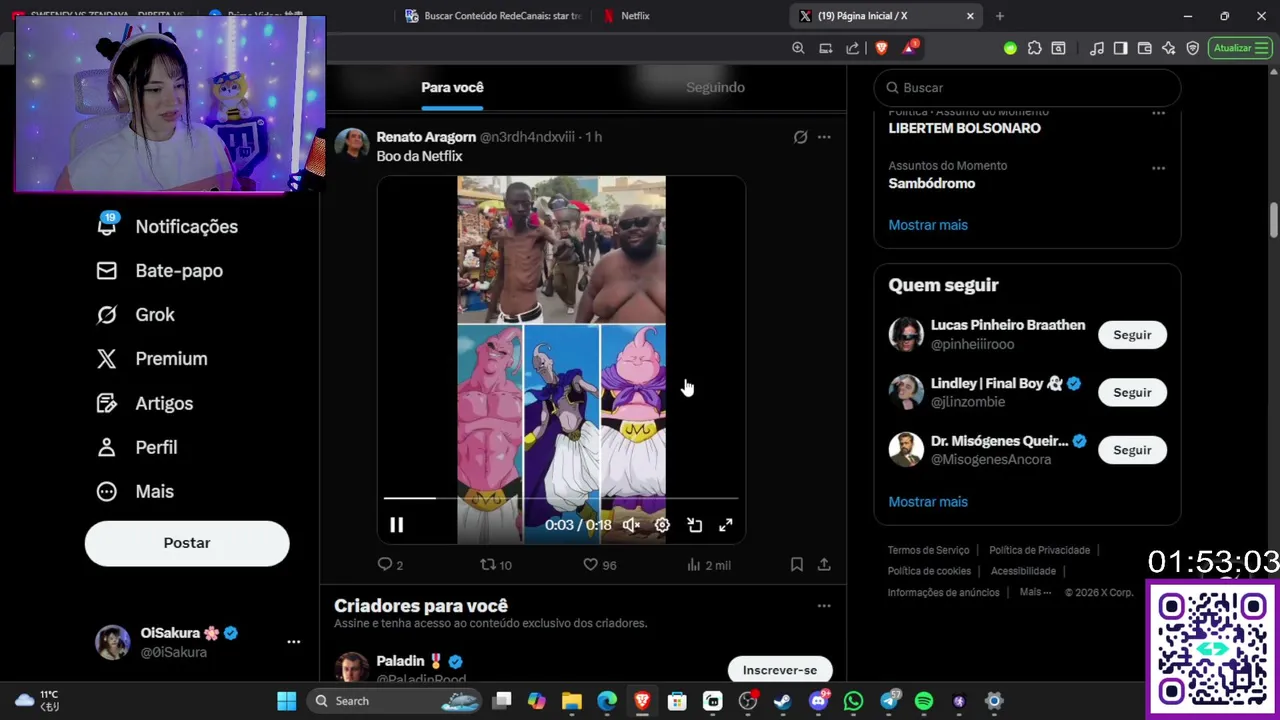Click the Grok icon on Renato's post
This screenshot has height=720, width=1280.
800,137
